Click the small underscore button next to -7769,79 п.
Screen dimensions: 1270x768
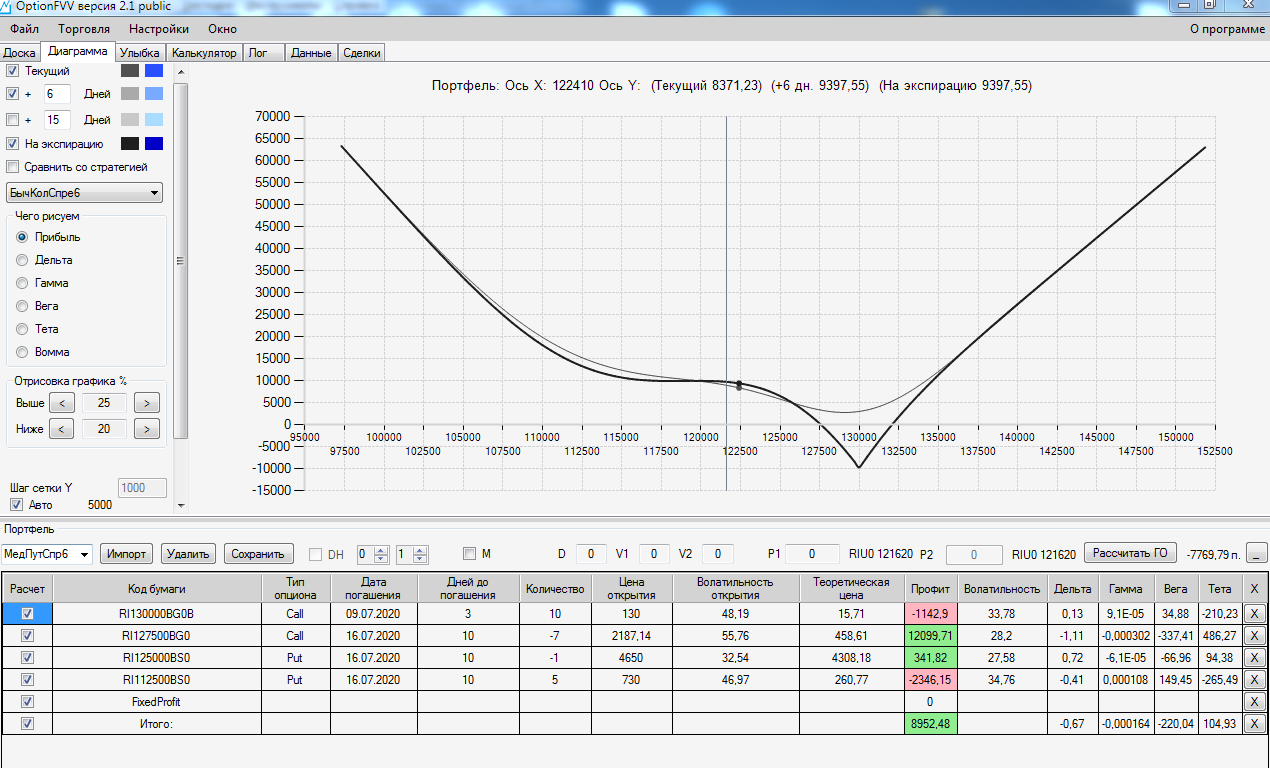click(1257, 553)
